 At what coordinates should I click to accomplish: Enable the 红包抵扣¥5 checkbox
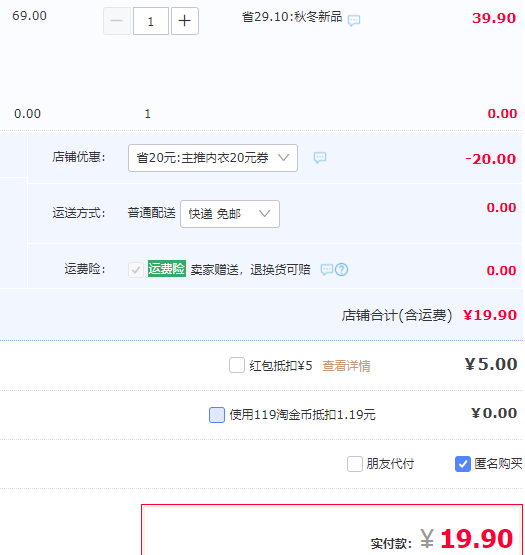point(236,365)
